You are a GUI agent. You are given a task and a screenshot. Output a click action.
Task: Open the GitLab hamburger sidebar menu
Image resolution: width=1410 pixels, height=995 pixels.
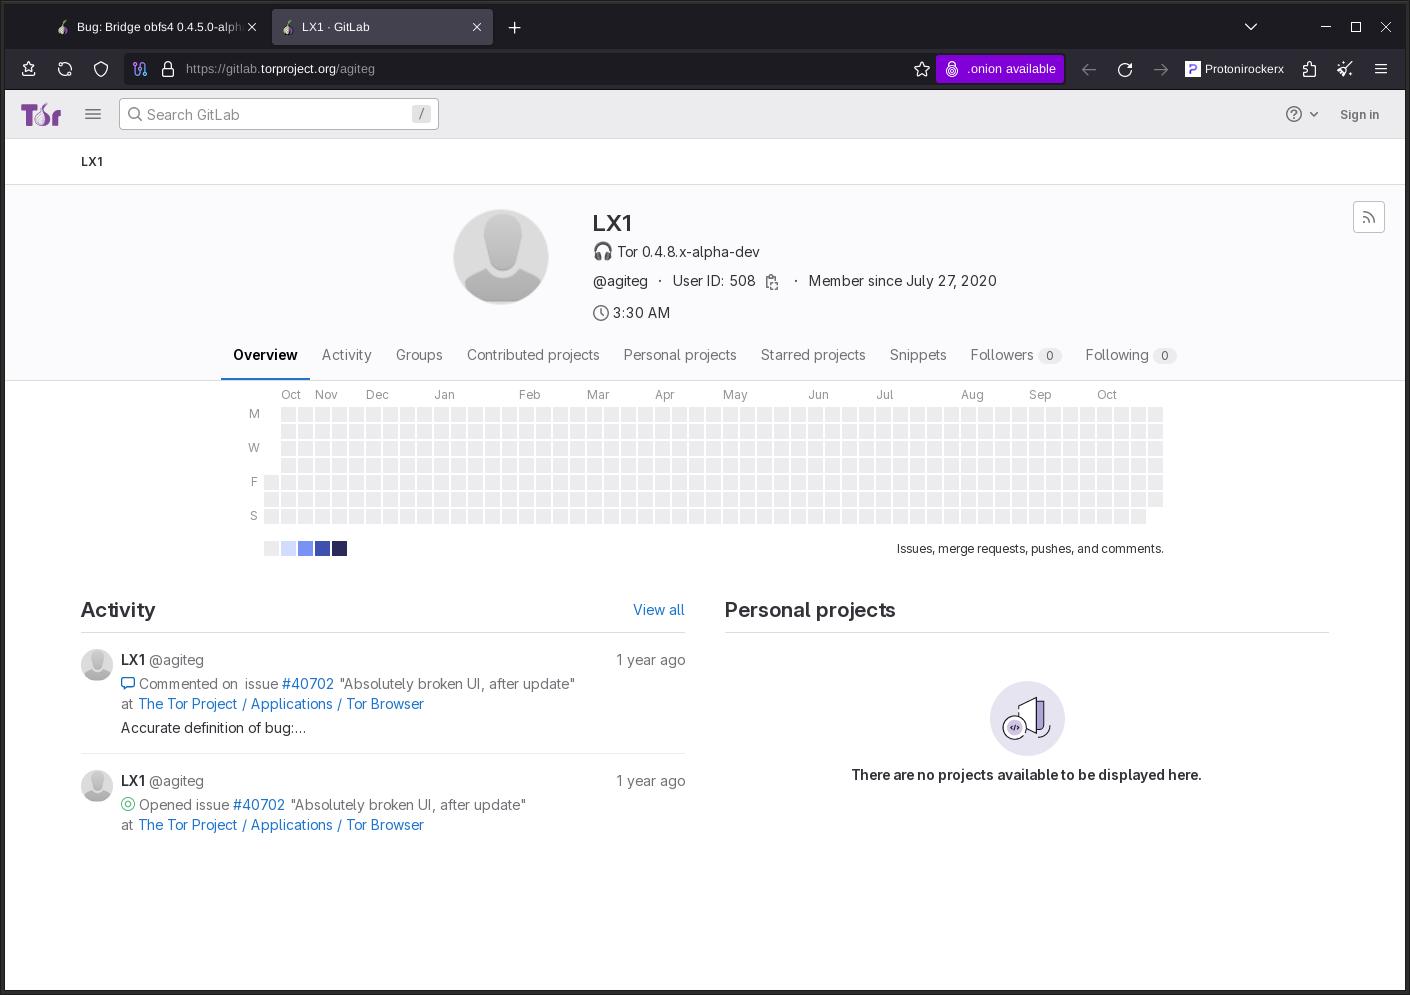93,115
